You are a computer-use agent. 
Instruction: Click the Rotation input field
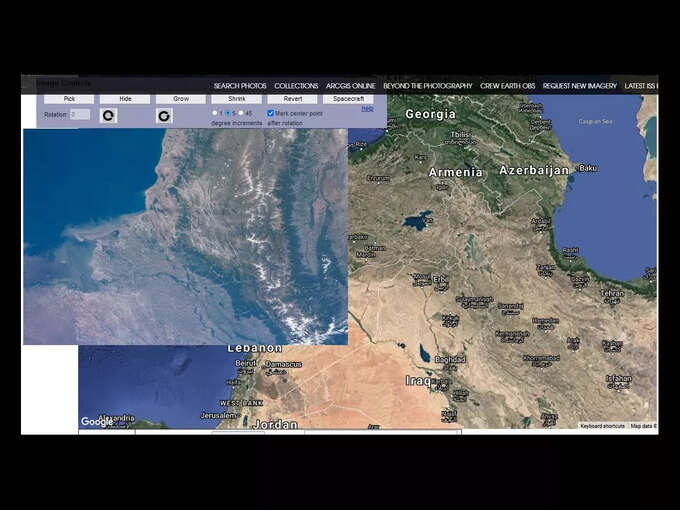pyautogui.click(x=80, y=114)
